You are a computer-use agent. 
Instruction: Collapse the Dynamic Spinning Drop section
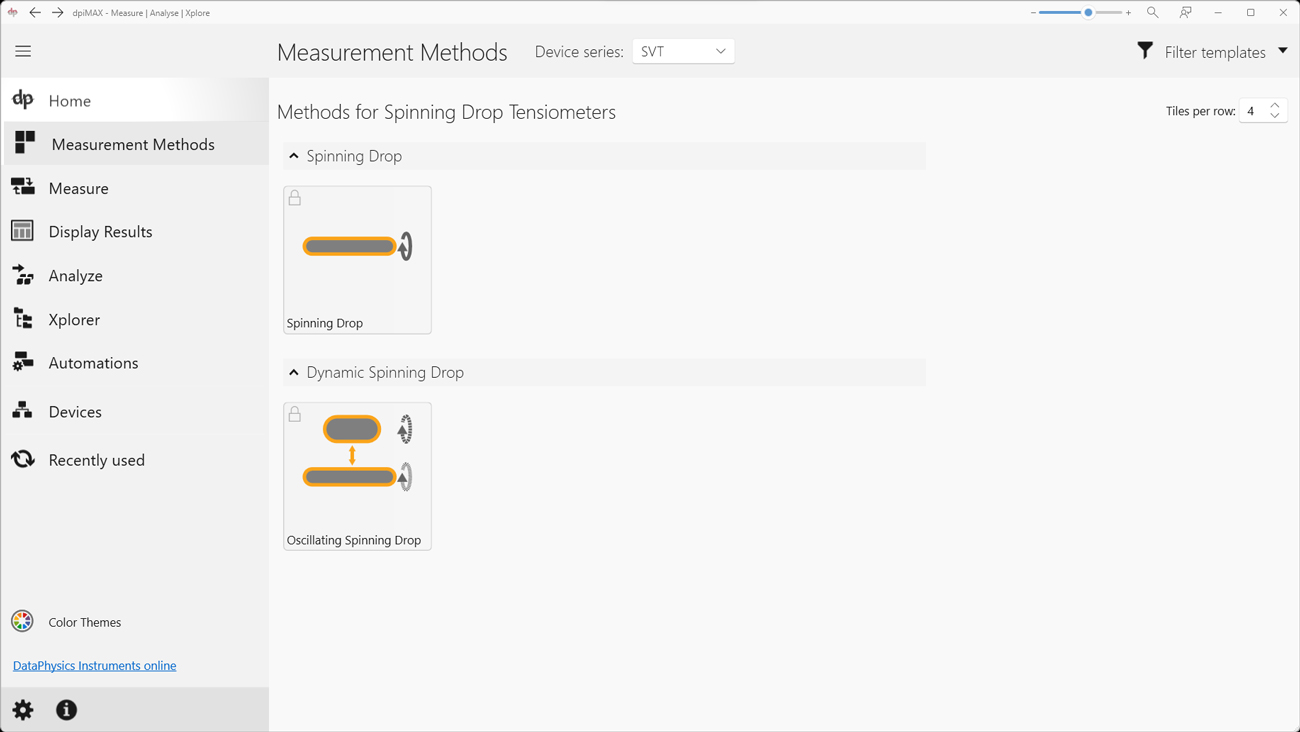click(294, 373)
